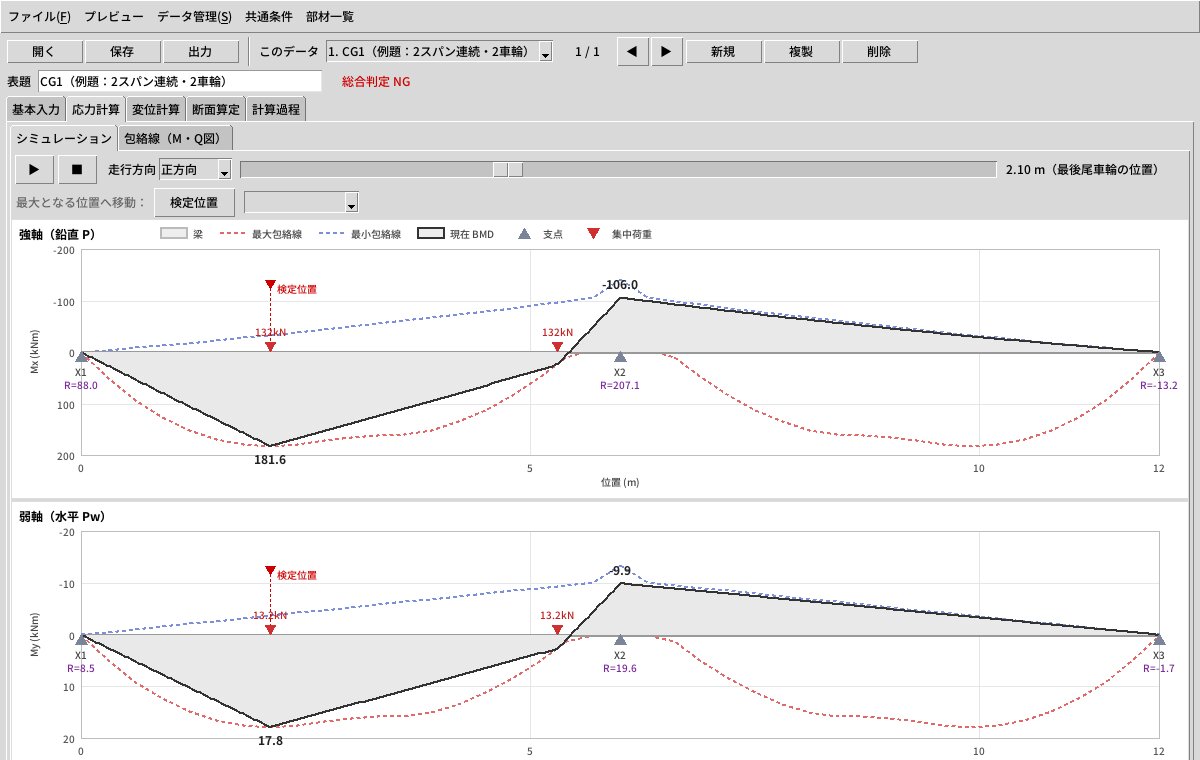Click the axle position slider track
1200x760 pixels.
pyautogui.click(x=618, y=170)
